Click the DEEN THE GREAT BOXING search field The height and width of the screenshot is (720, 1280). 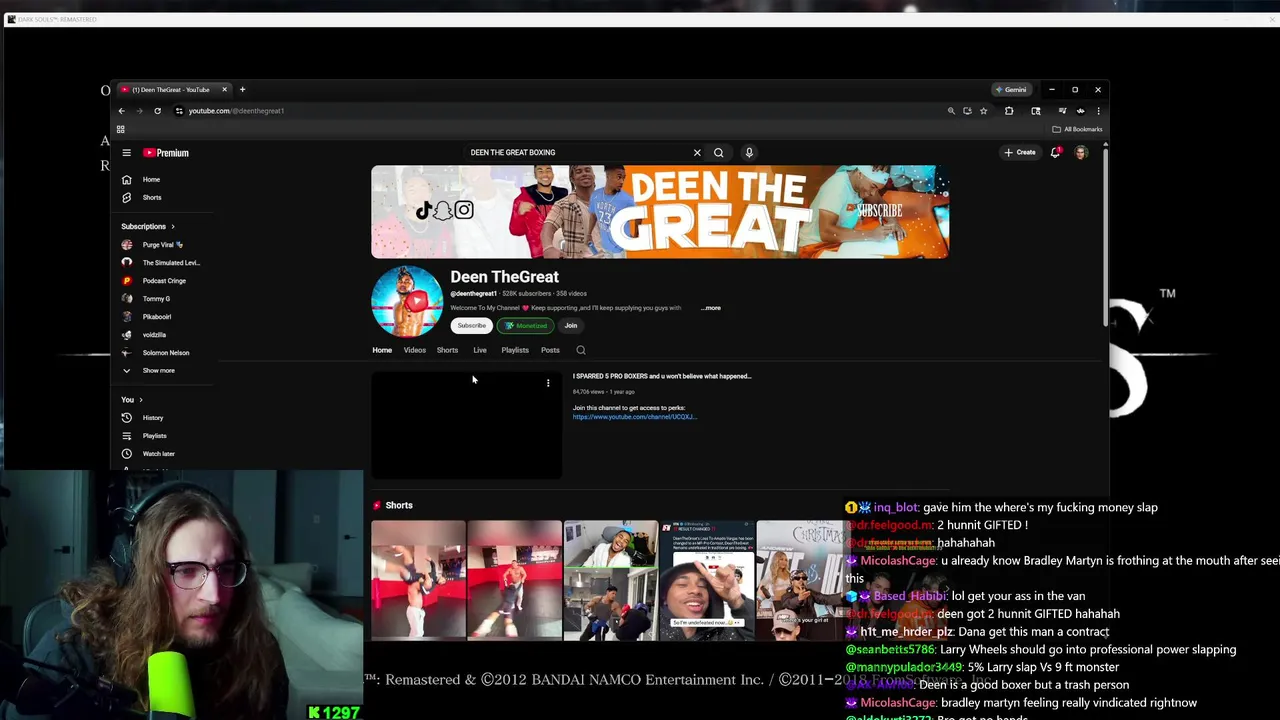click(578, 153)
